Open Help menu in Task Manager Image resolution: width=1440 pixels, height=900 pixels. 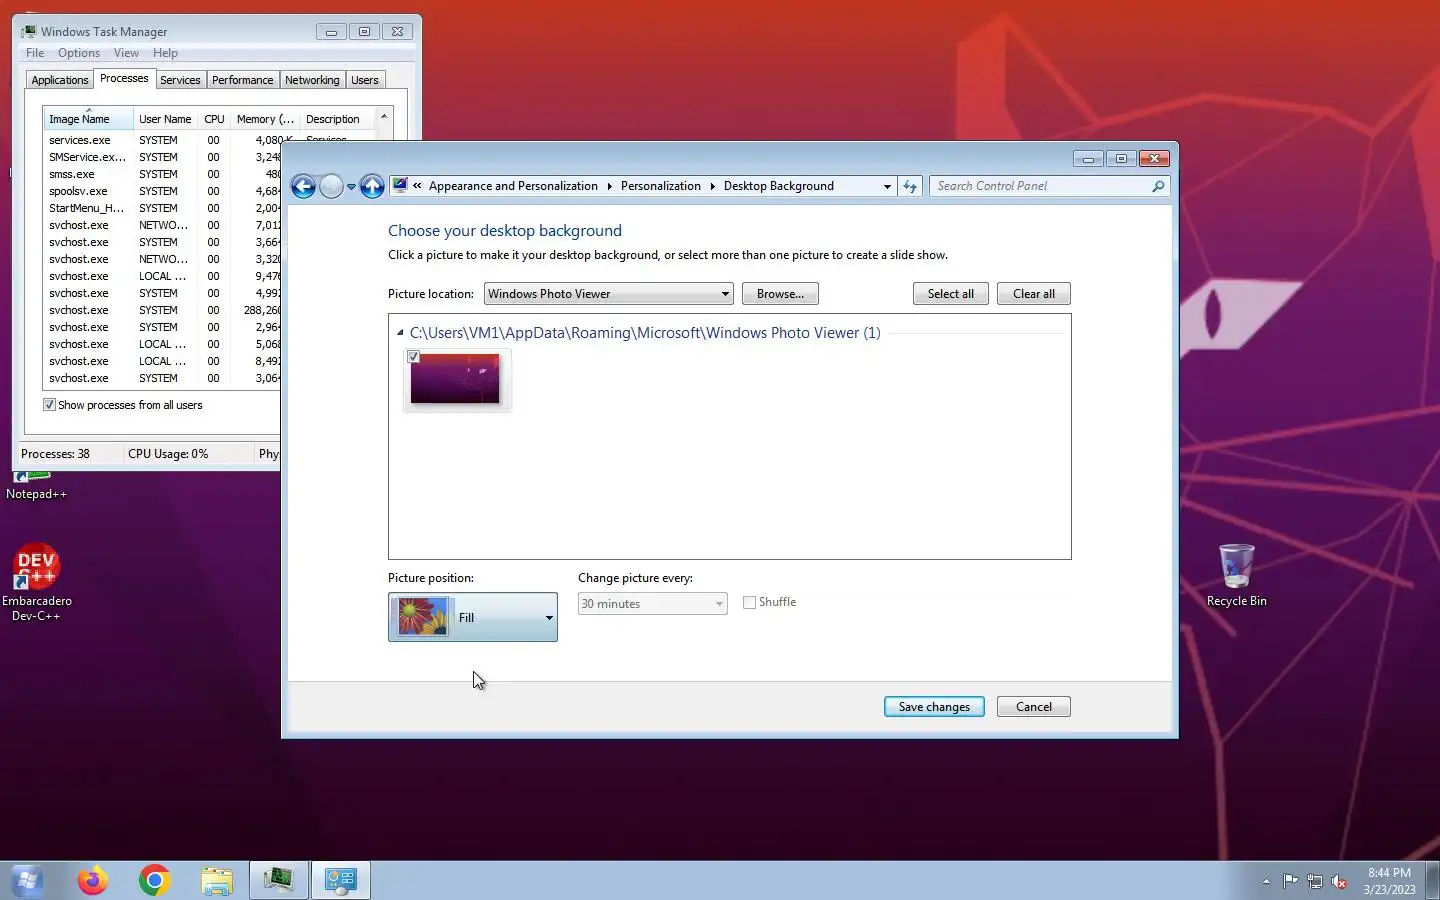coord(165,53)
